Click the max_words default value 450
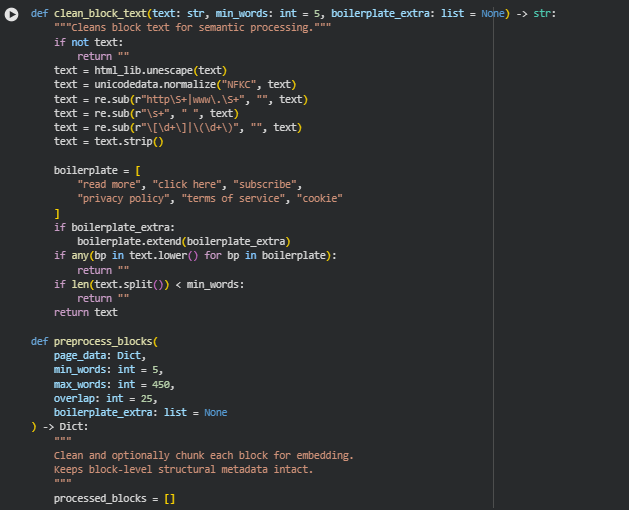Viewport: 629px width, 510px height. click(159, 384)
